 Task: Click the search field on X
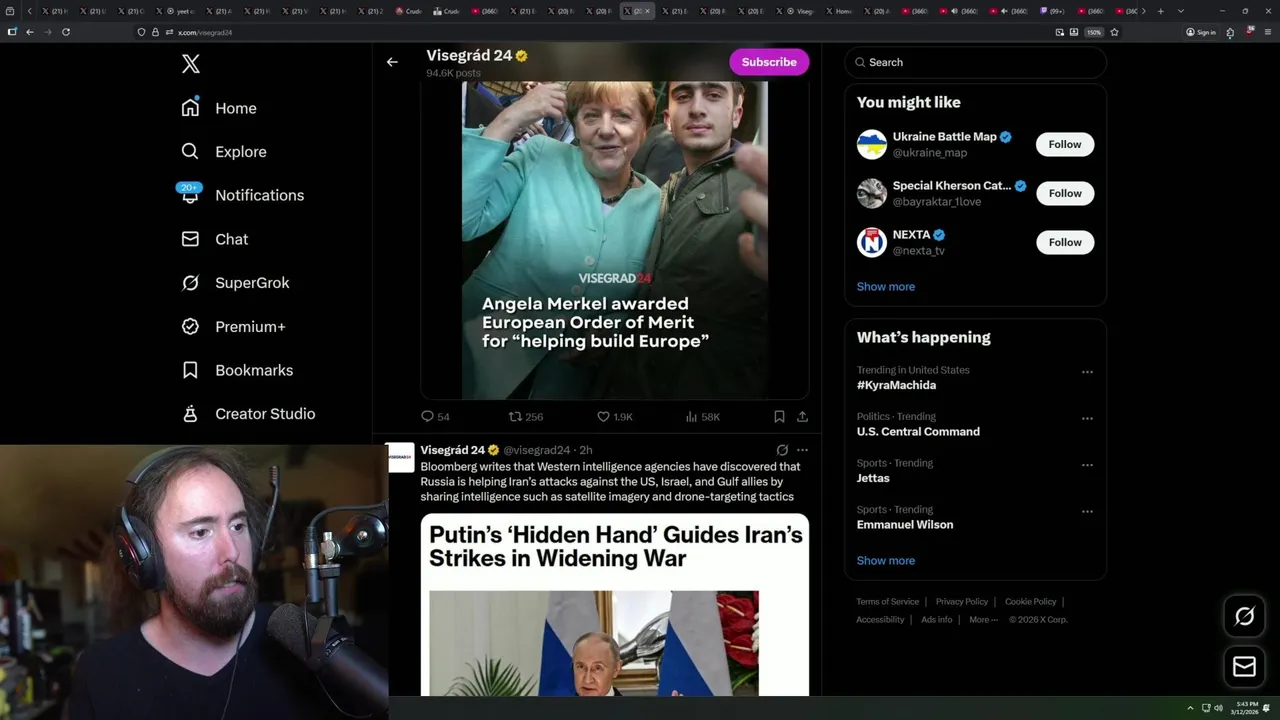[975, 62]
